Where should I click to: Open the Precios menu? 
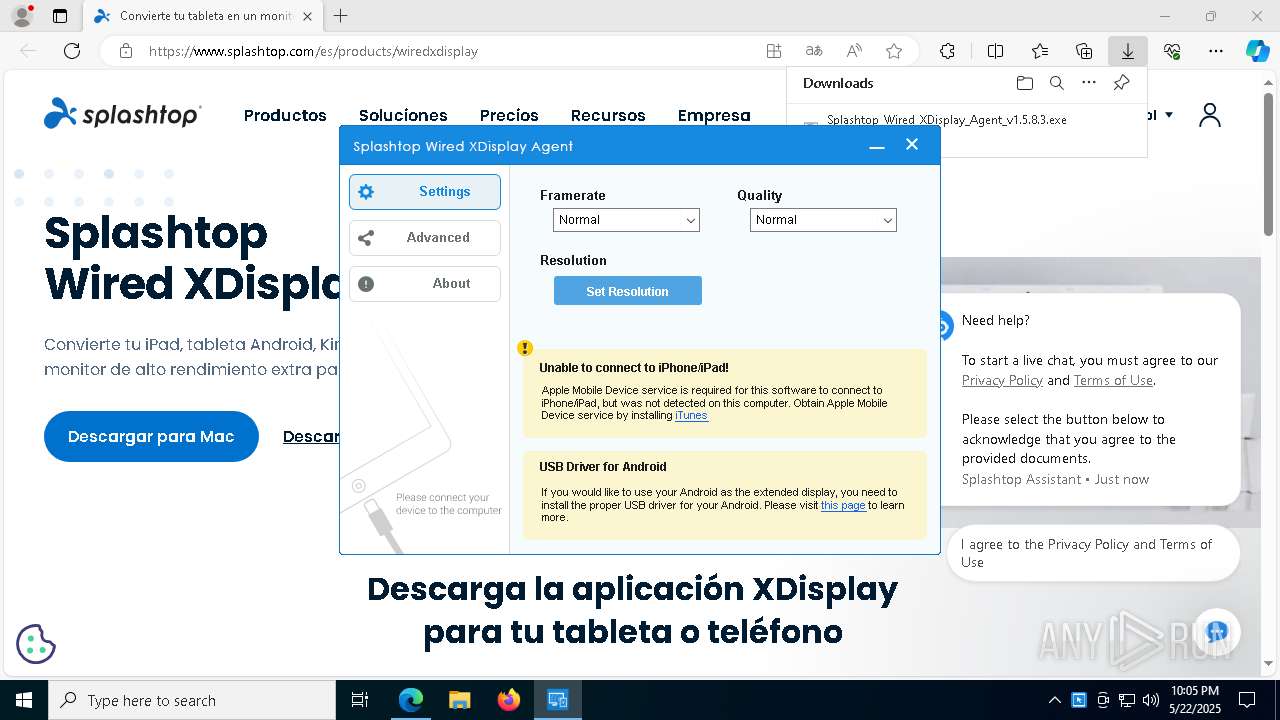(x=509, y=115)
